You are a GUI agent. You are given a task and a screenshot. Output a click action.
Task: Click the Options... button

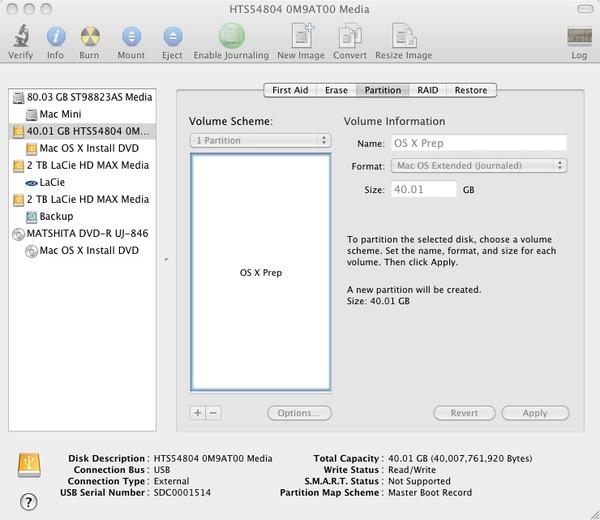(299, 413)
